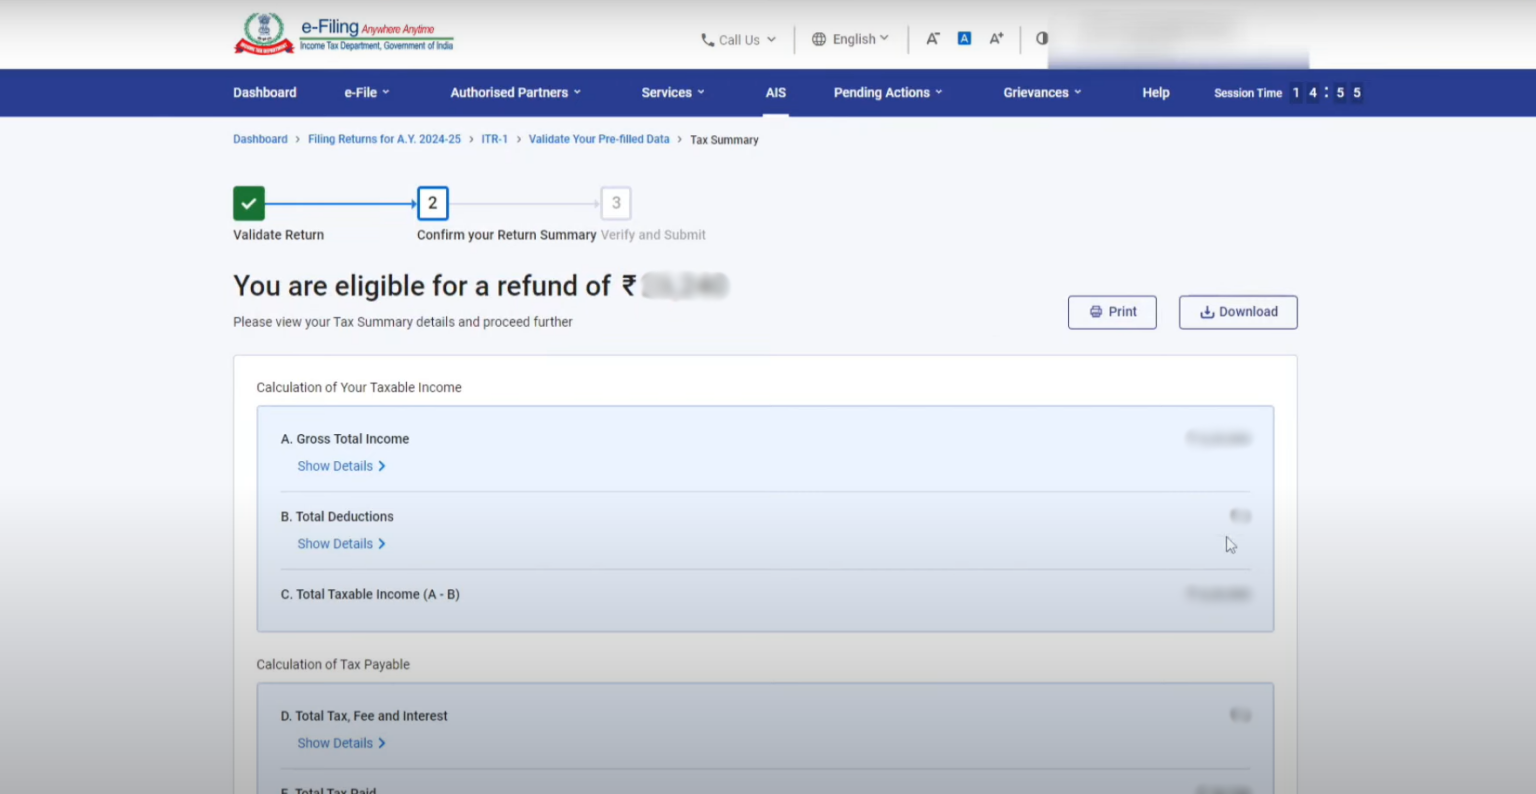The height and width of the screenshot is (794, 1536).
Task: Click the dark mode contrast icon
Action: pyautogui.click(x=1041, y=38)
